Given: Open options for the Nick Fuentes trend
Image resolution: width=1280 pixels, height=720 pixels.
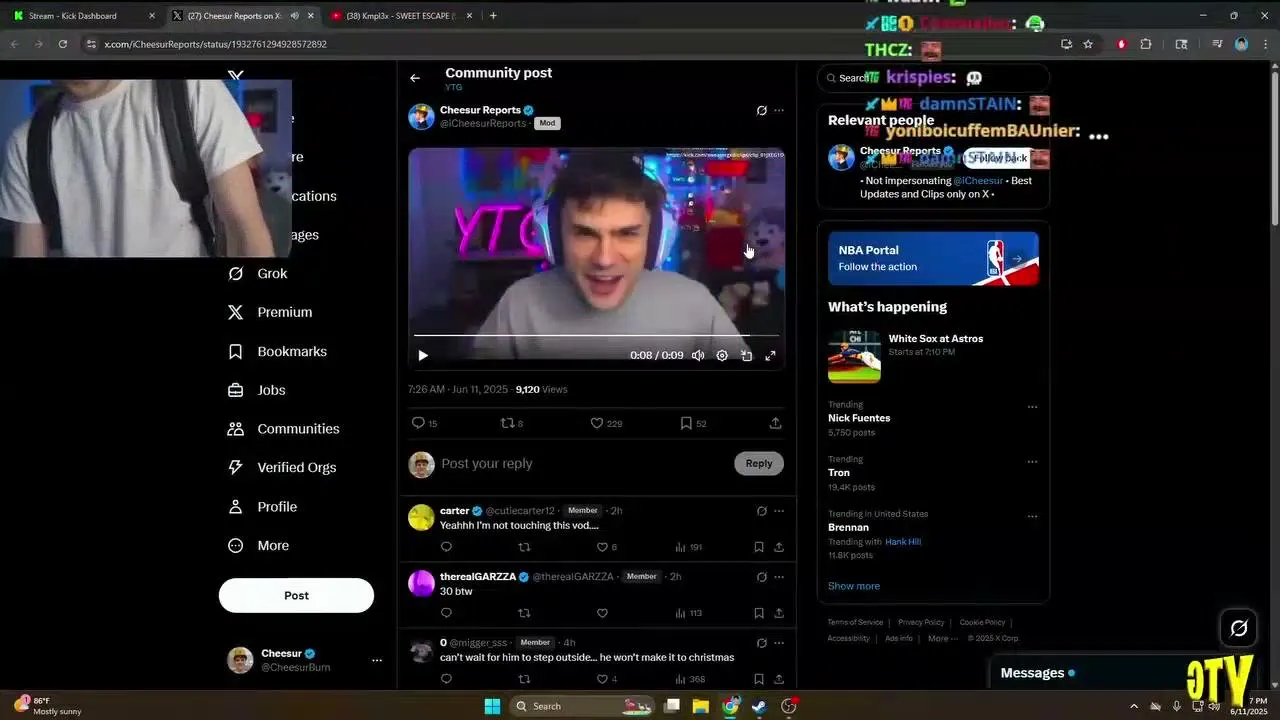Looking at the screenshot, I should [x=1032, y=407].
